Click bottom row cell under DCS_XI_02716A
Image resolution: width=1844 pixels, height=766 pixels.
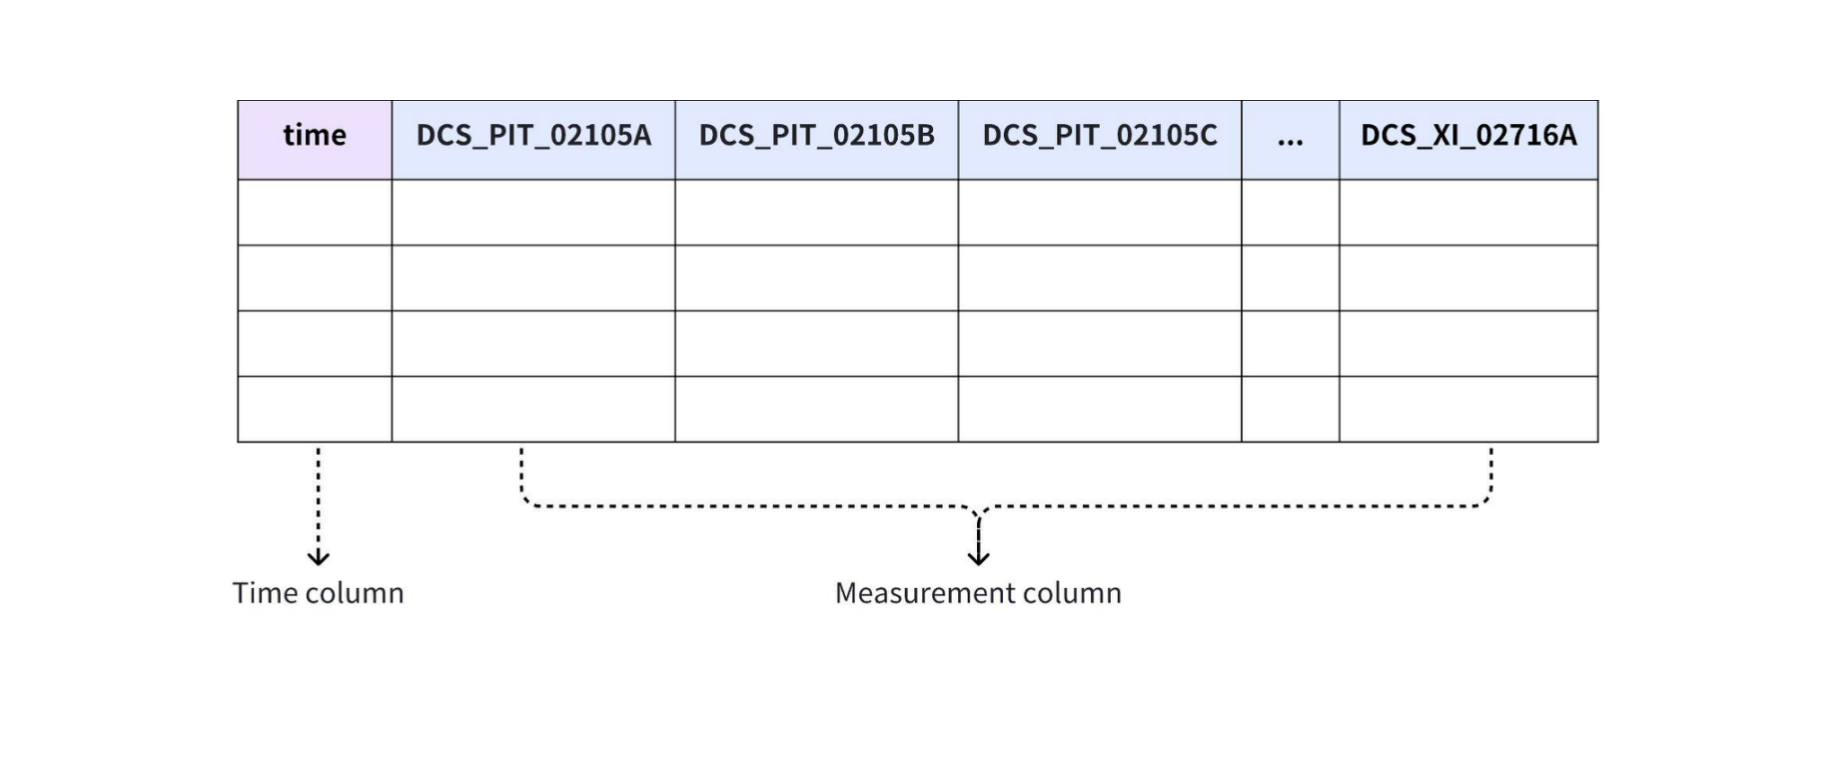click(x=1468, y=409)
